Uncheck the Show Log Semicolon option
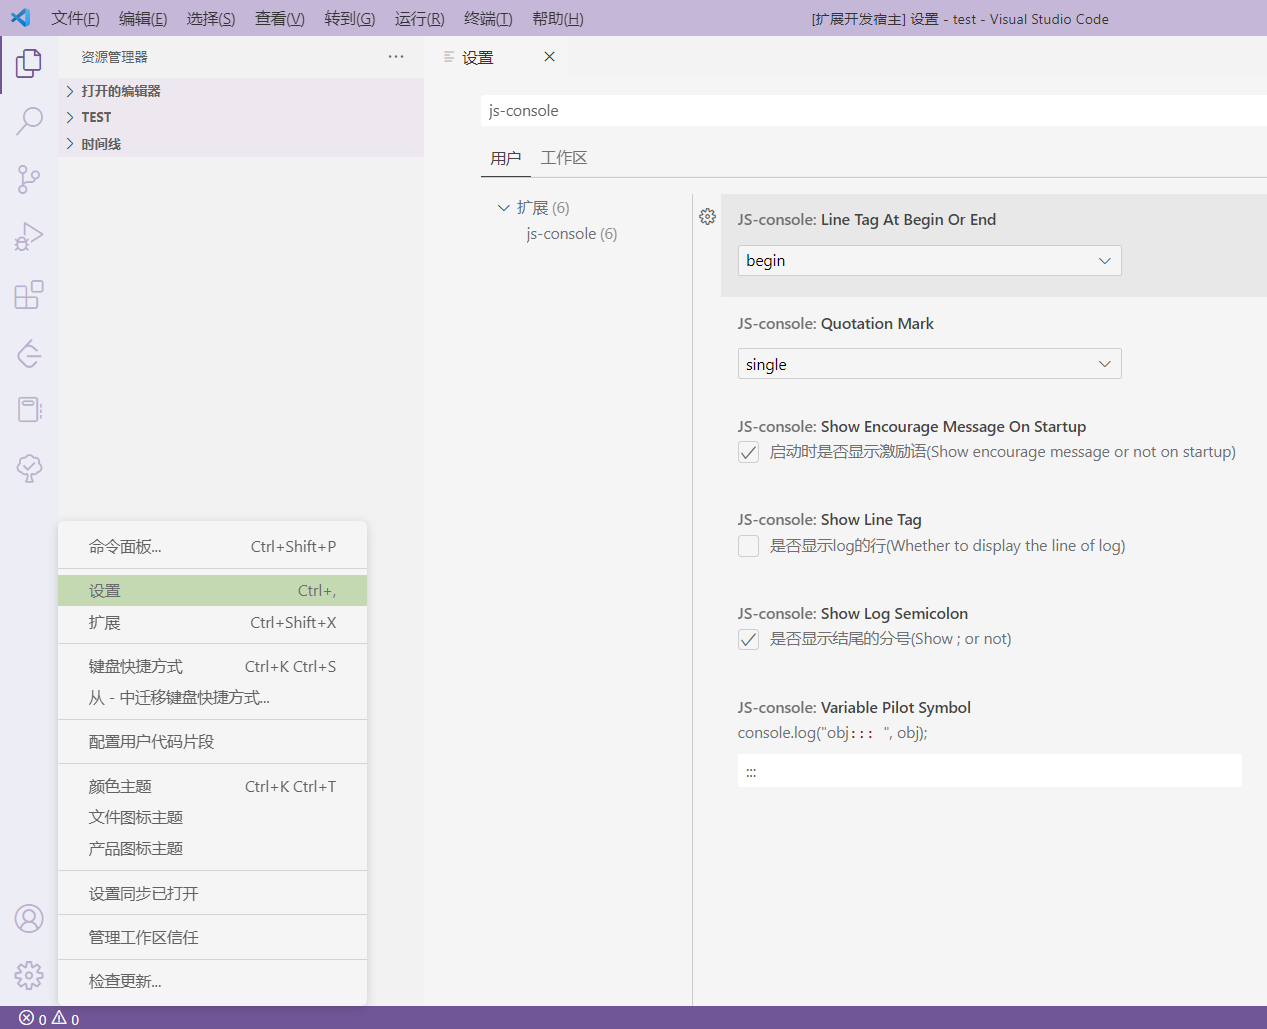 tap(748, 639)
